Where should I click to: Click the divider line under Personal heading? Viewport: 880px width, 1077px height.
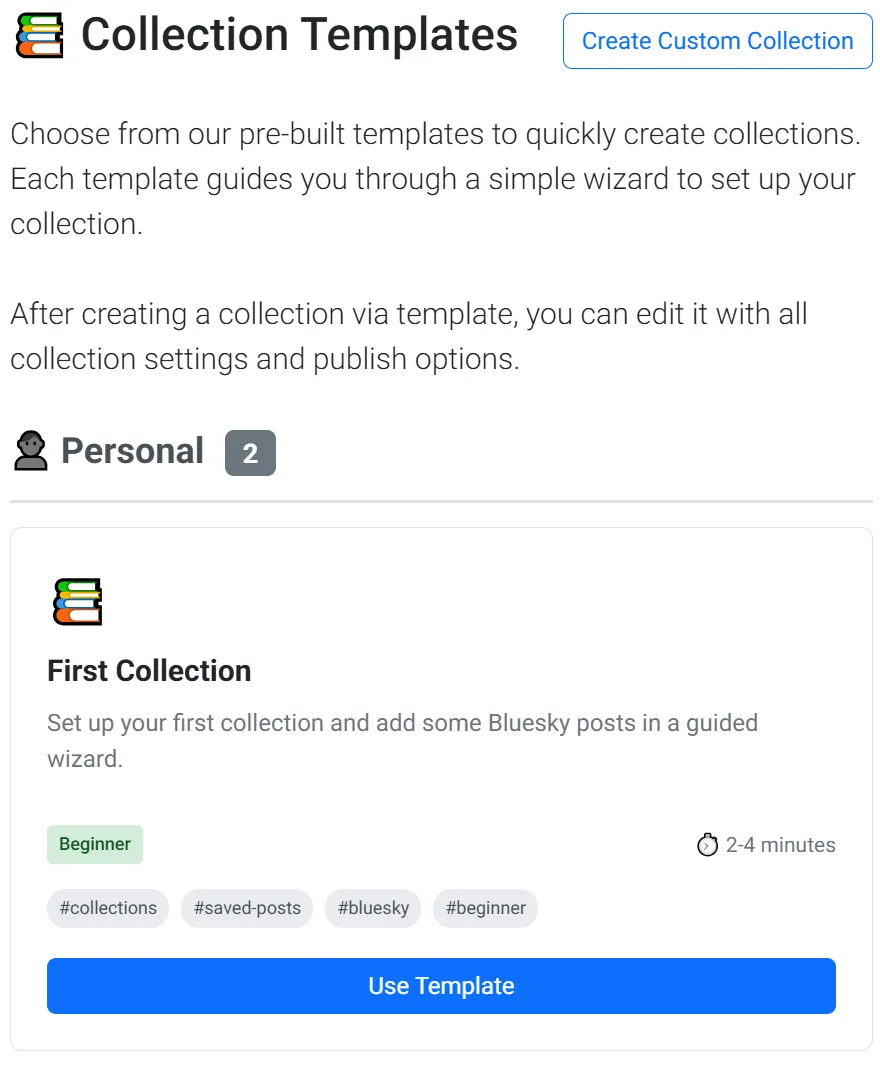(x=441, y=501)
